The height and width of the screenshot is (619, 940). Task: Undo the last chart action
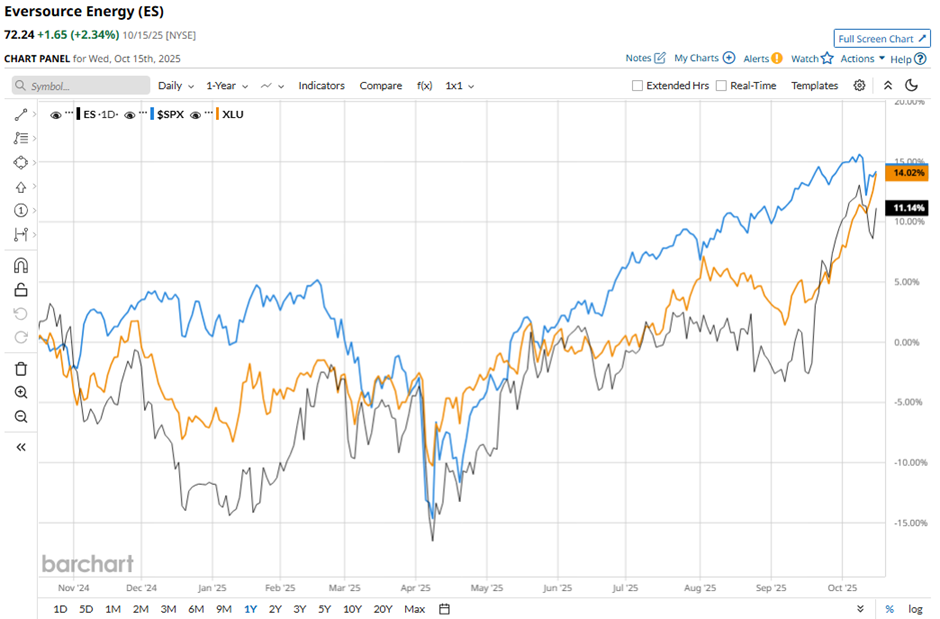[x=20, y=313]
